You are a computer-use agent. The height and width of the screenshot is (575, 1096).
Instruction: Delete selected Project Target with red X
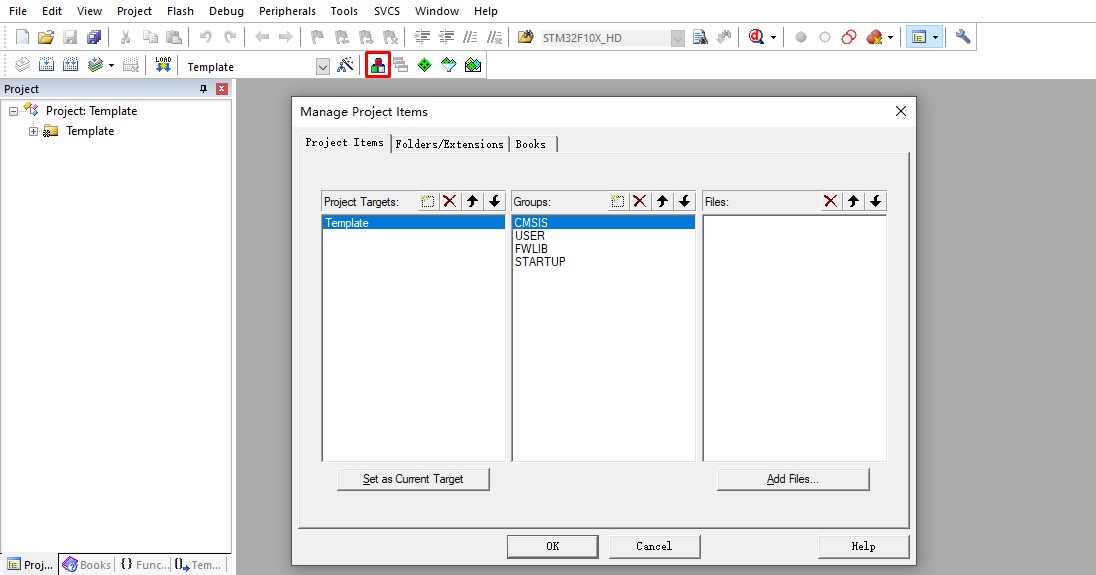click(449, 201)
